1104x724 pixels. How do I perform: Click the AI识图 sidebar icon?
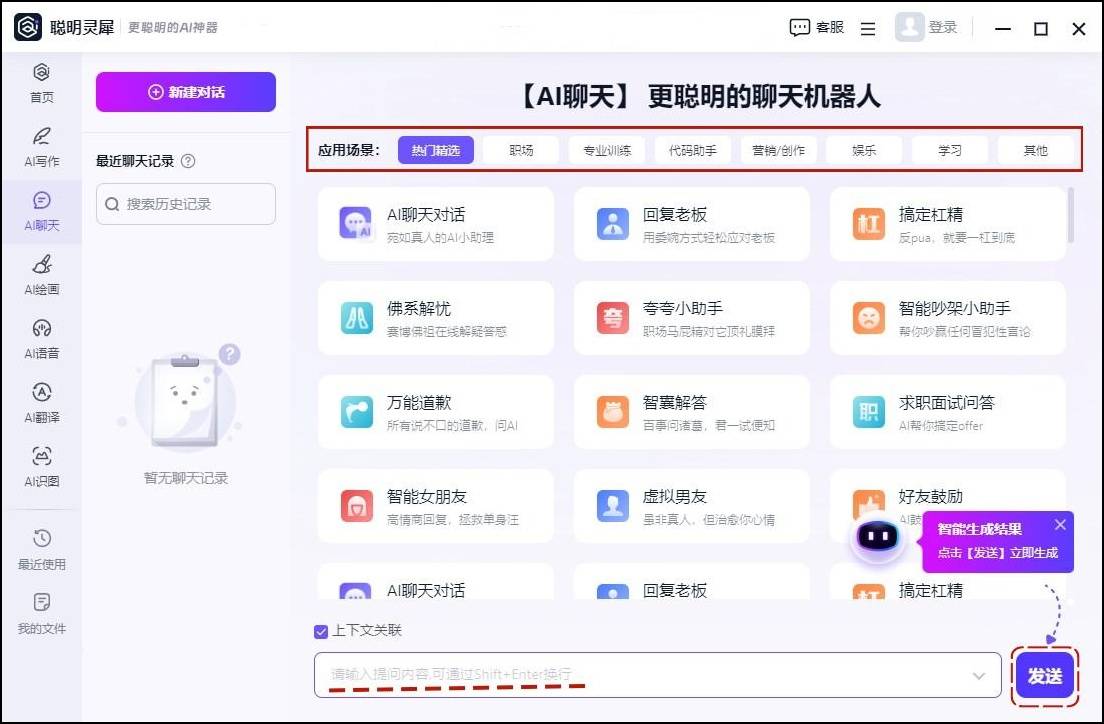click(41, 465)
